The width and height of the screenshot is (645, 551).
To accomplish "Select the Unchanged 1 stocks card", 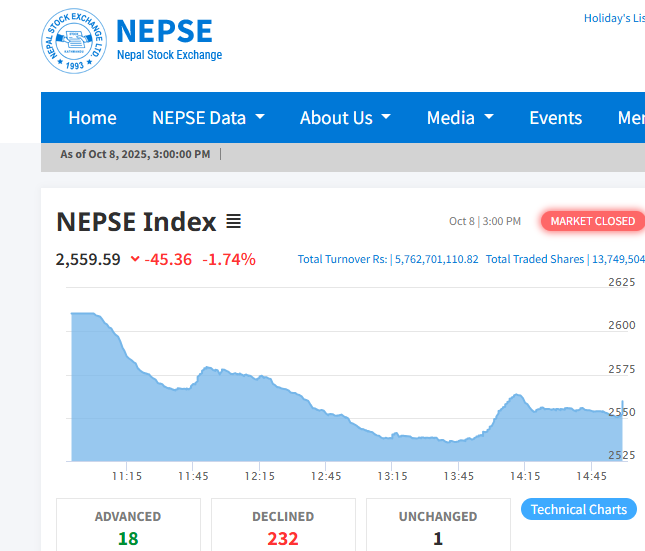I will pyautogui.click(x=438, y=528).
